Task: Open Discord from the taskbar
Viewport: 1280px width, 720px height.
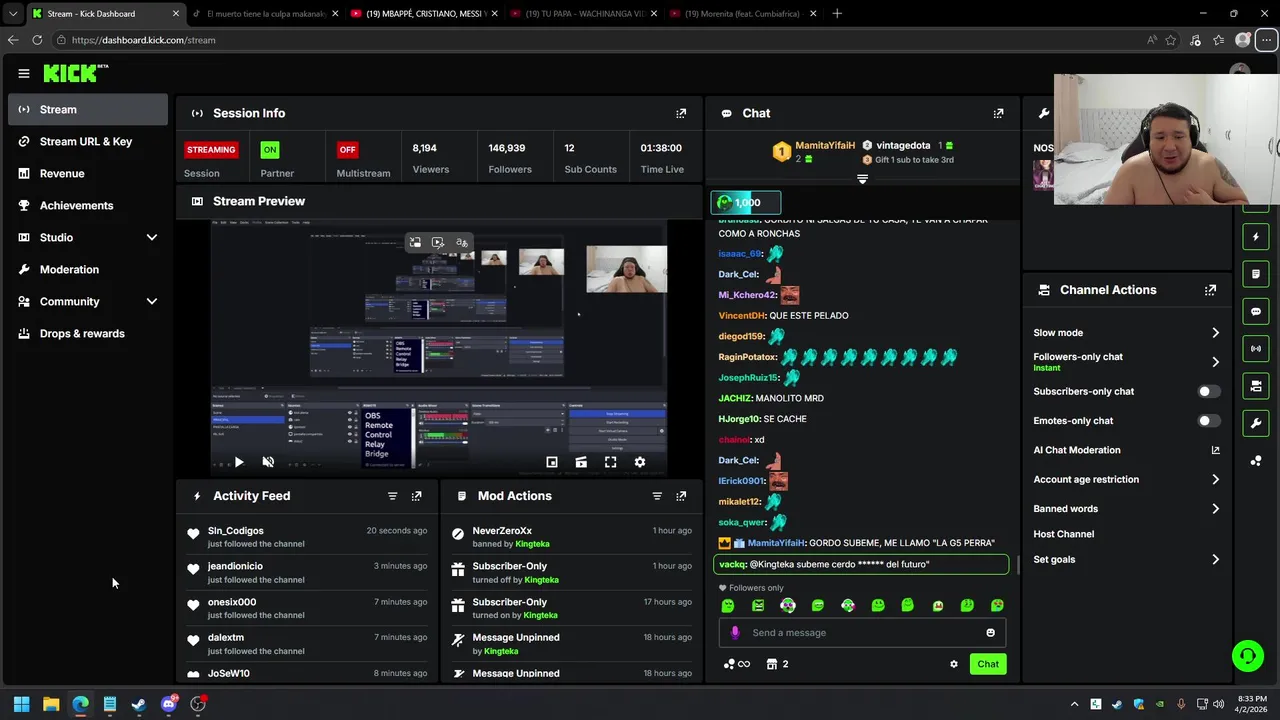Action: click(168, 704)
